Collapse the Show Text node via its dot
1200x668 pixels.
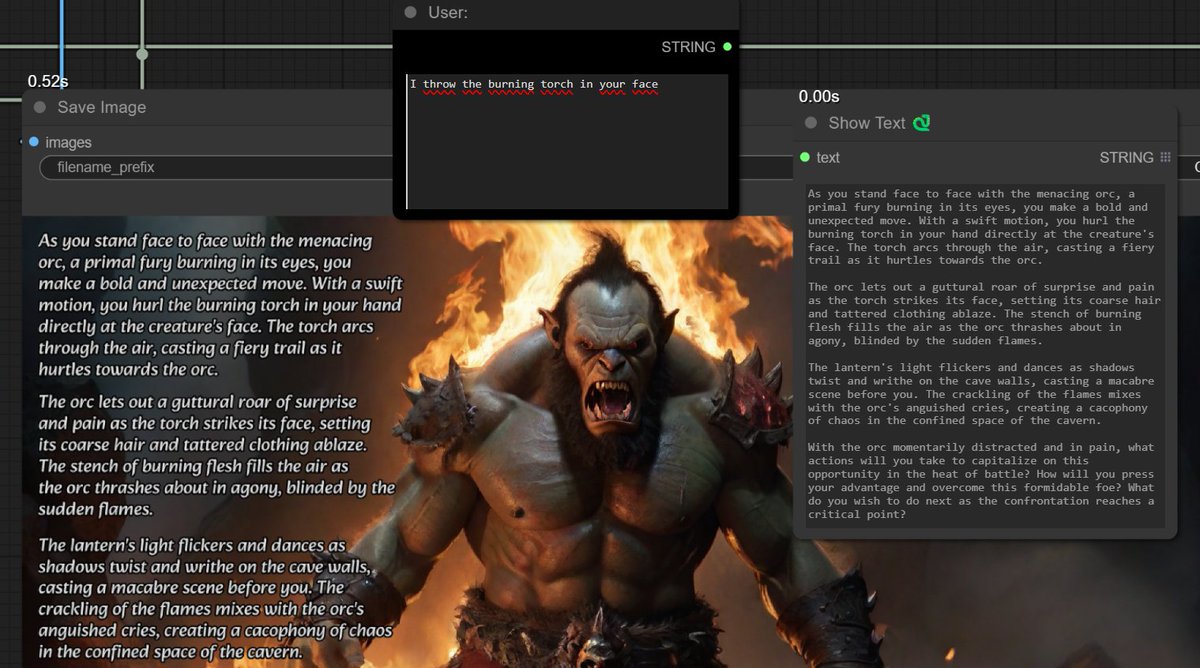pos(811,123)
